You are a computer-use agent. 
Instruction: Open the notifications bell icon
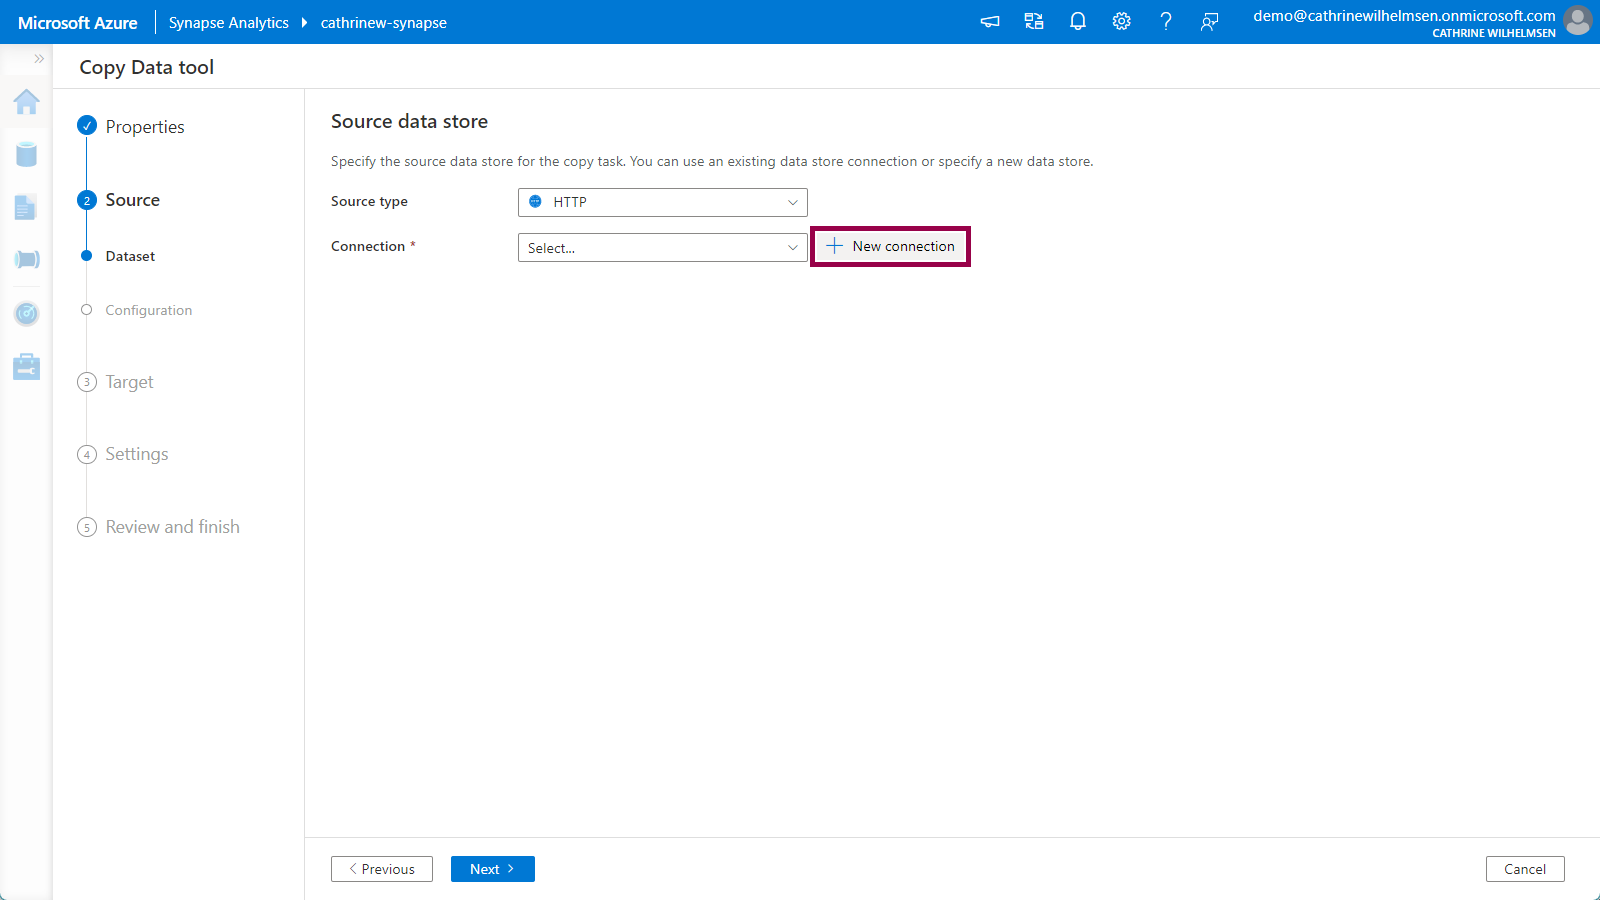[1078, 22]
